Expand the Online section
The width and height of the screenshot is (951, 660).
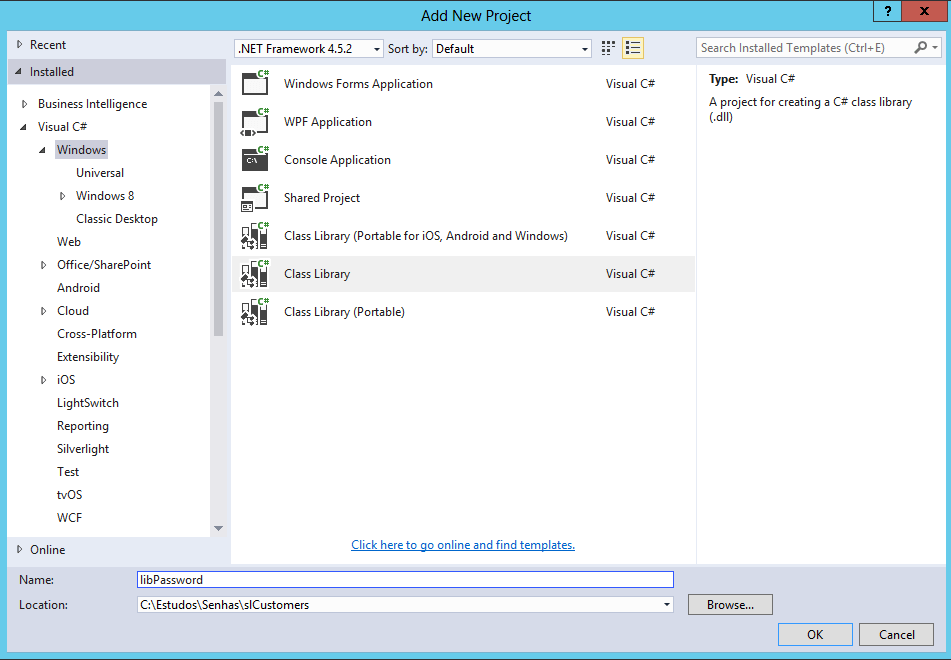(x=19, y=549)
